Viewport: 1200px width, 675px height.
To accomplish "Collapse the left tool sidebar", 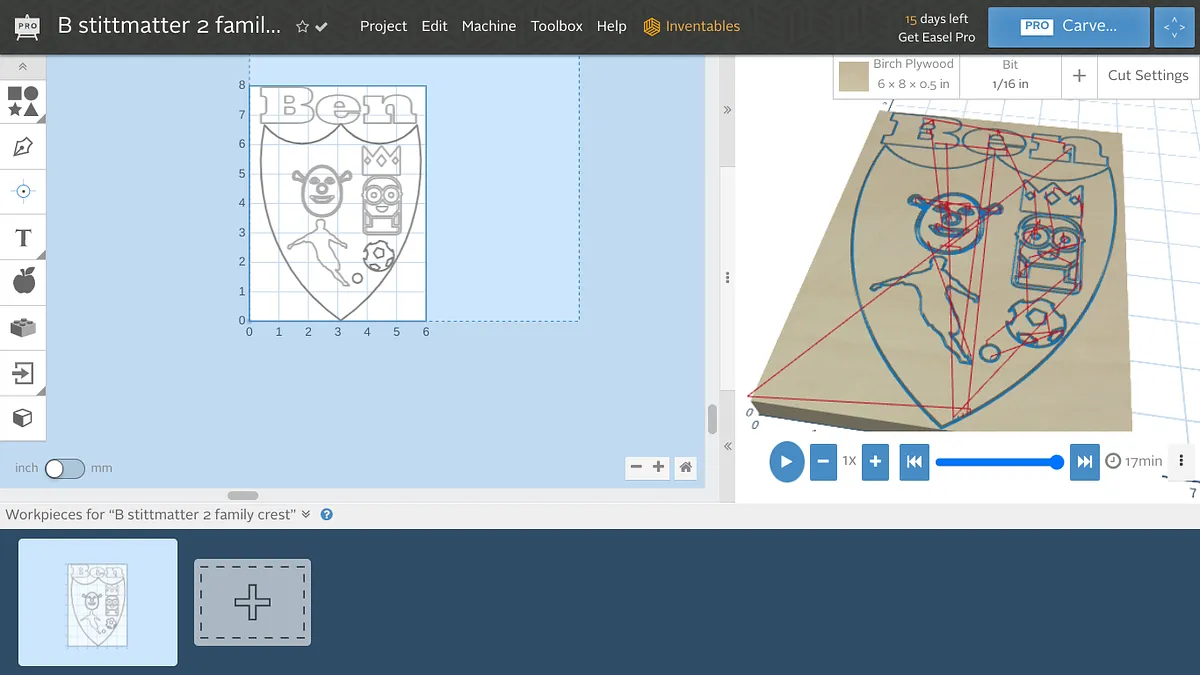I will pyautogui.click(x=23, y=67).
